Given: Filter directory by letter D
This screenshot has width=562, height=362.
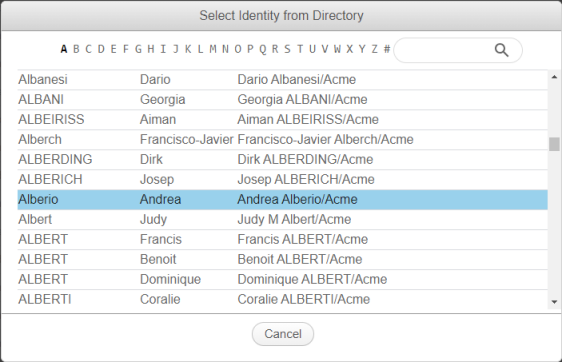Looking at the screenshot, I should click(x=101, y=49).
